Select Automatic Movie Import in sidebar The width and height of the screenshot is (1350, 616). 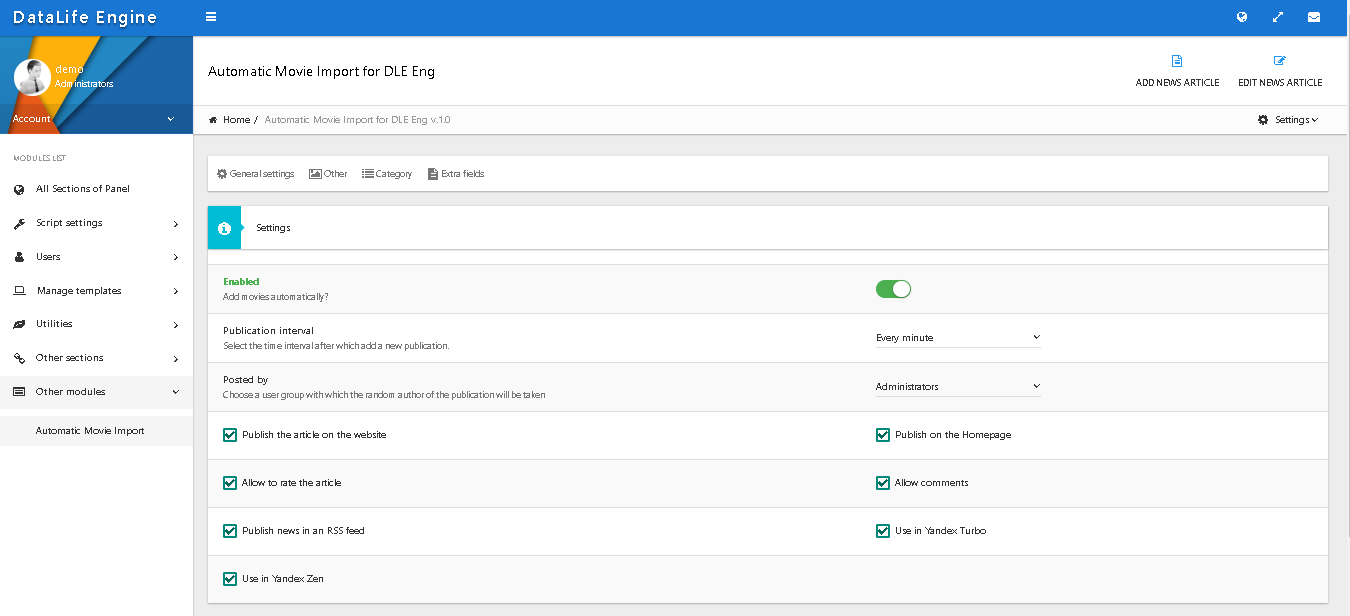(96, 431)
